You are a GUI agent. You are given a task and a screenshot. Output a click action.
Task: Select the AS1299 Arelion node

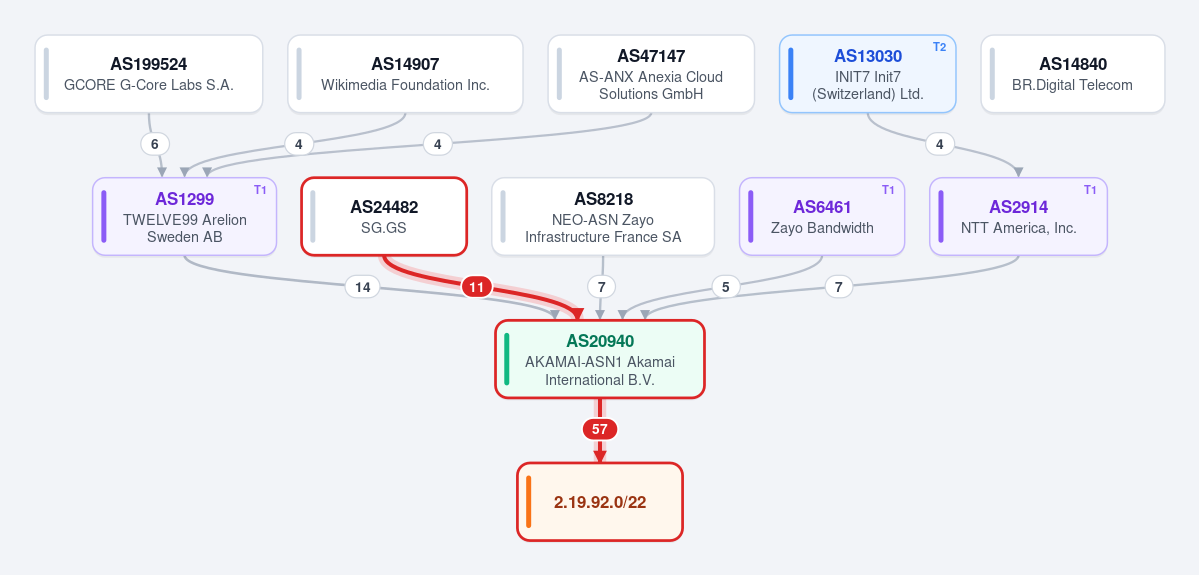pyautogui.click(x=184, y=217)
